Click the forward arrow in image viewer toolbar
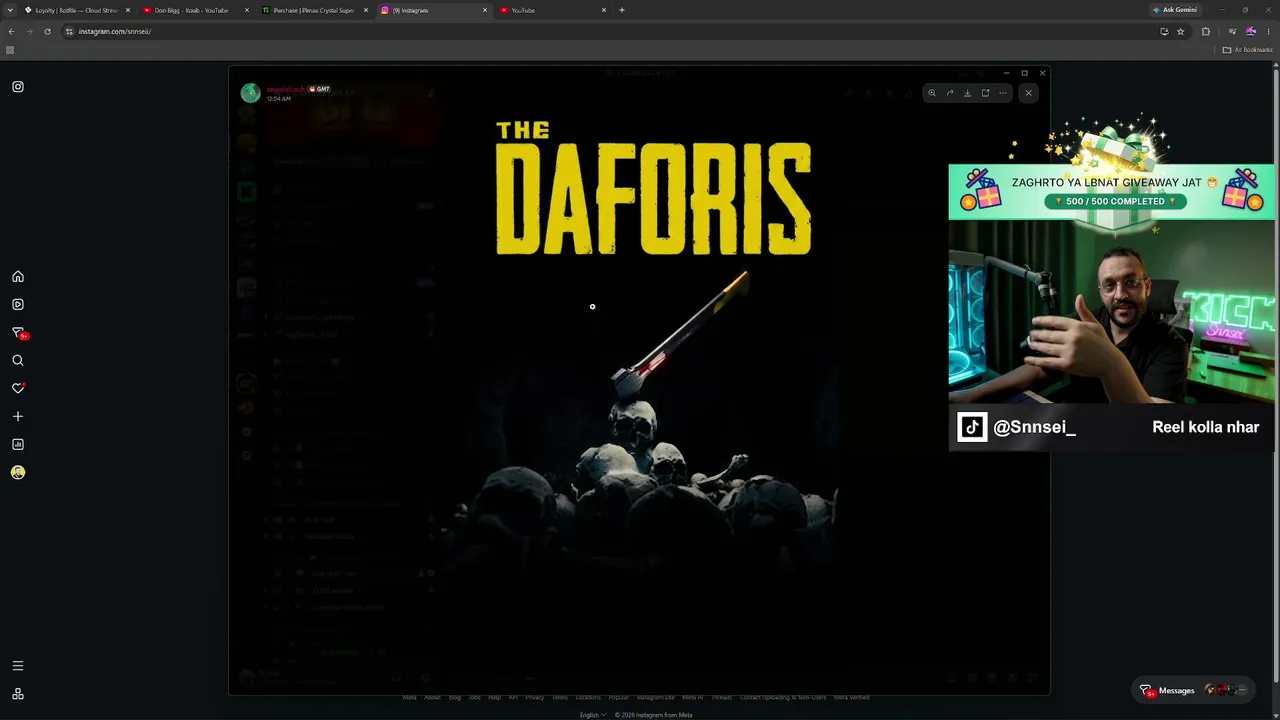The width and height of the screenshot is (1280, 720). tap(950, 93)
